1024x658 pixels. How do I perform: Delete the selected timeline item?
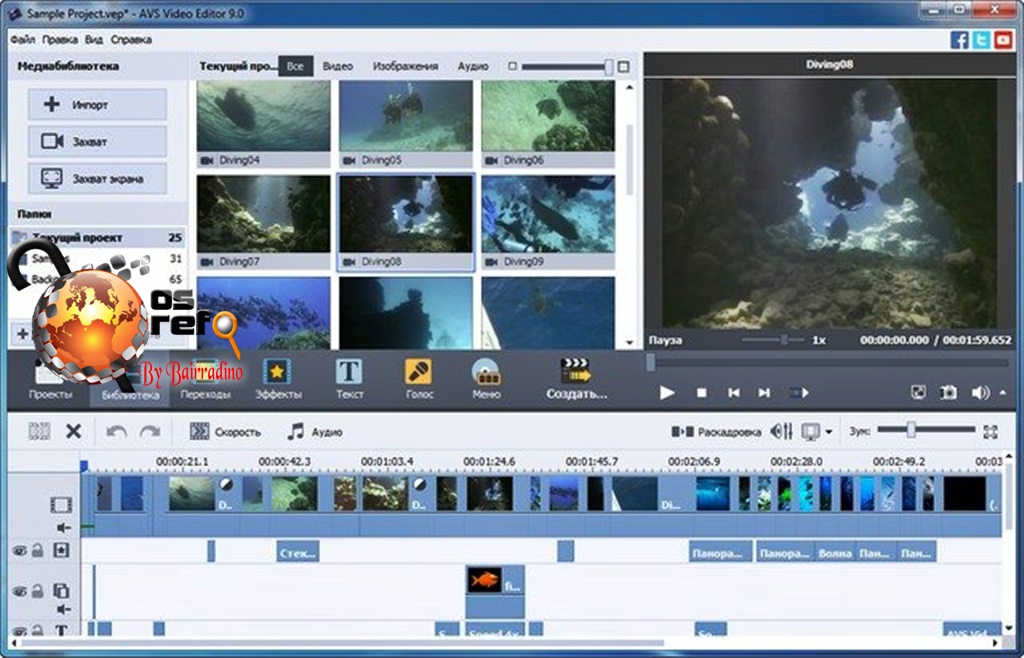(74, 431)
